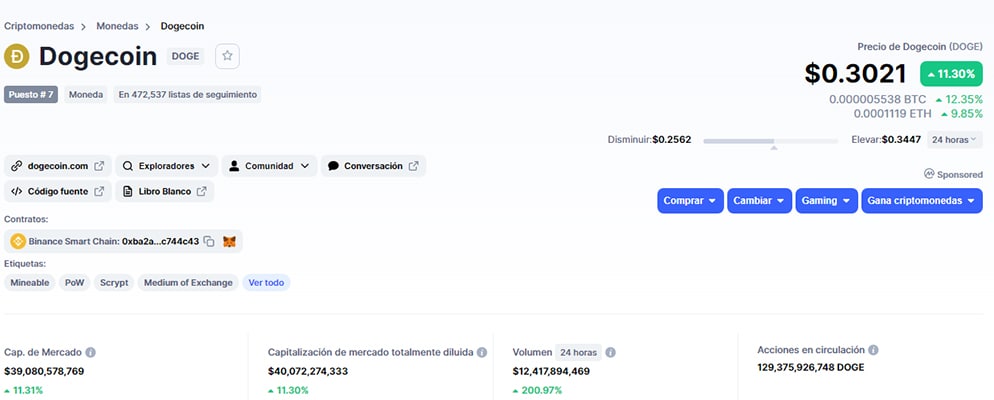The height and width of the screenshot is (400, 994).
Task: Click the market cap value $39,080,578,769
Action: coord(44,371)
